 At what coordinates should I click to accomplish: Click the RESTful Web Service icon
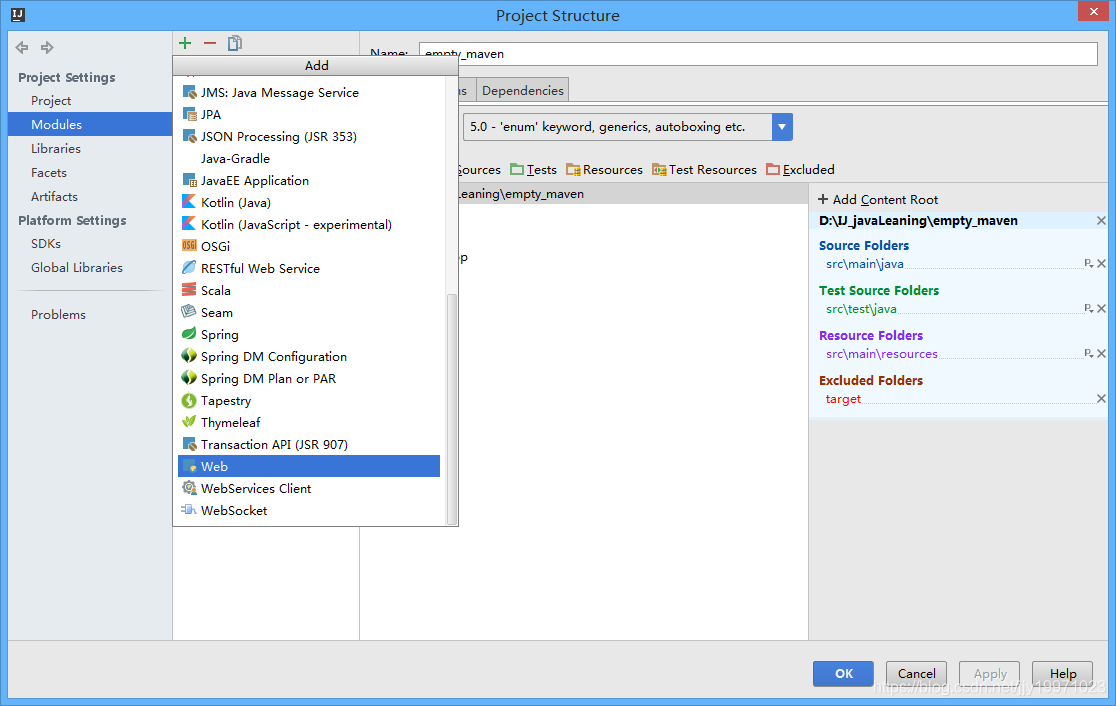tap(189, 268)
